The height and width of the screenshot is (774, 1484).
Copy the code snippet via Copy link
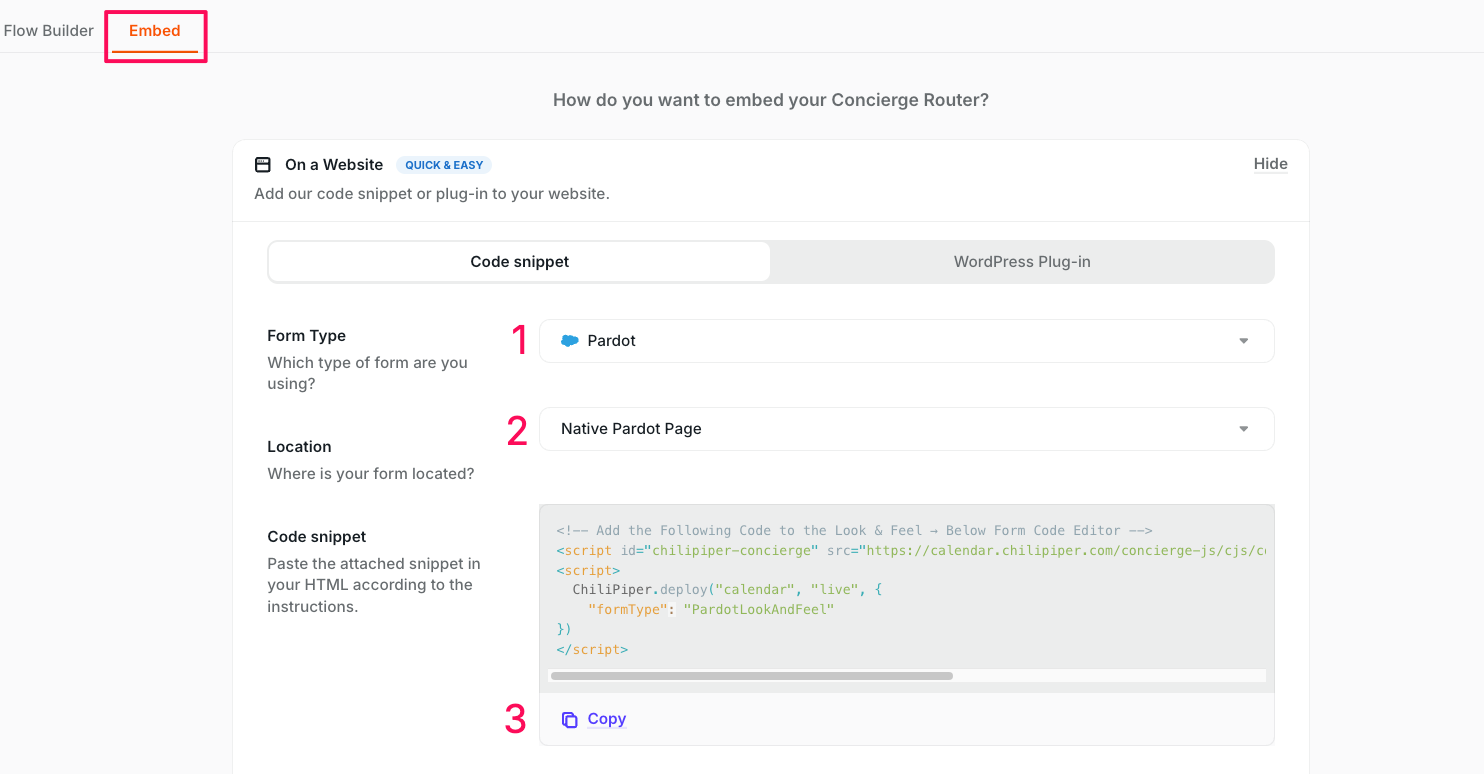(x=607, y=719)
